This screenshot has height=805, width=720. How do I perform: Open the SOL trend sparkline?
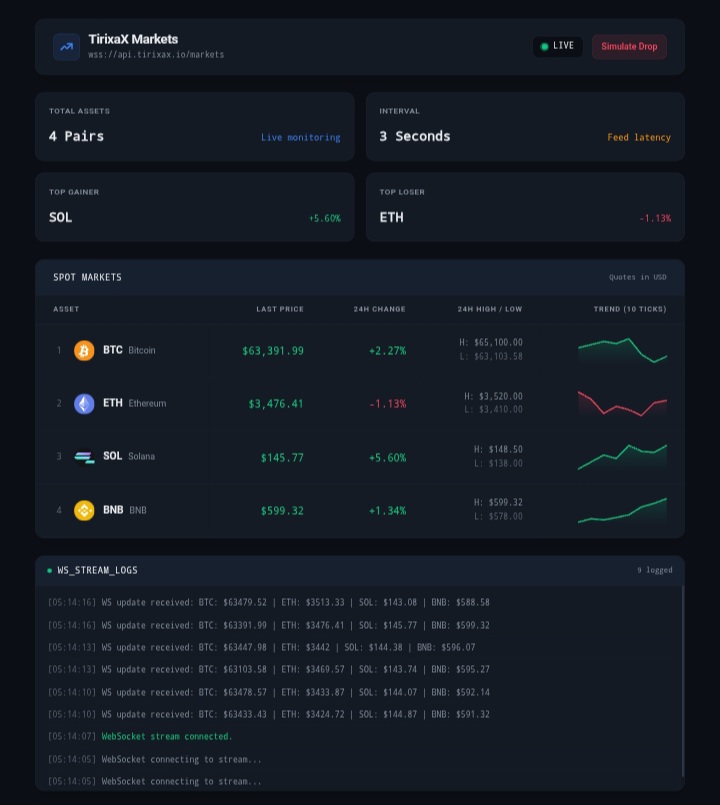tap(622, 457)
